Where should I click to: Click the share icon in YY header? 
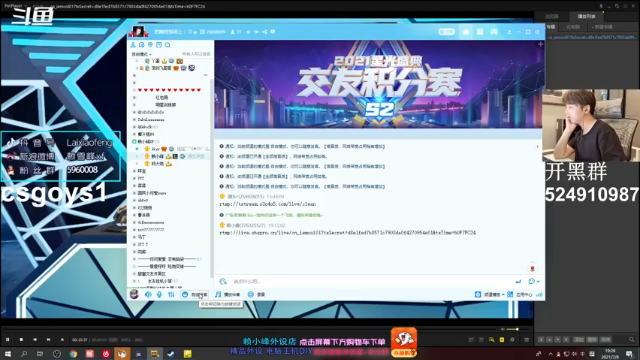pos(264,32)
